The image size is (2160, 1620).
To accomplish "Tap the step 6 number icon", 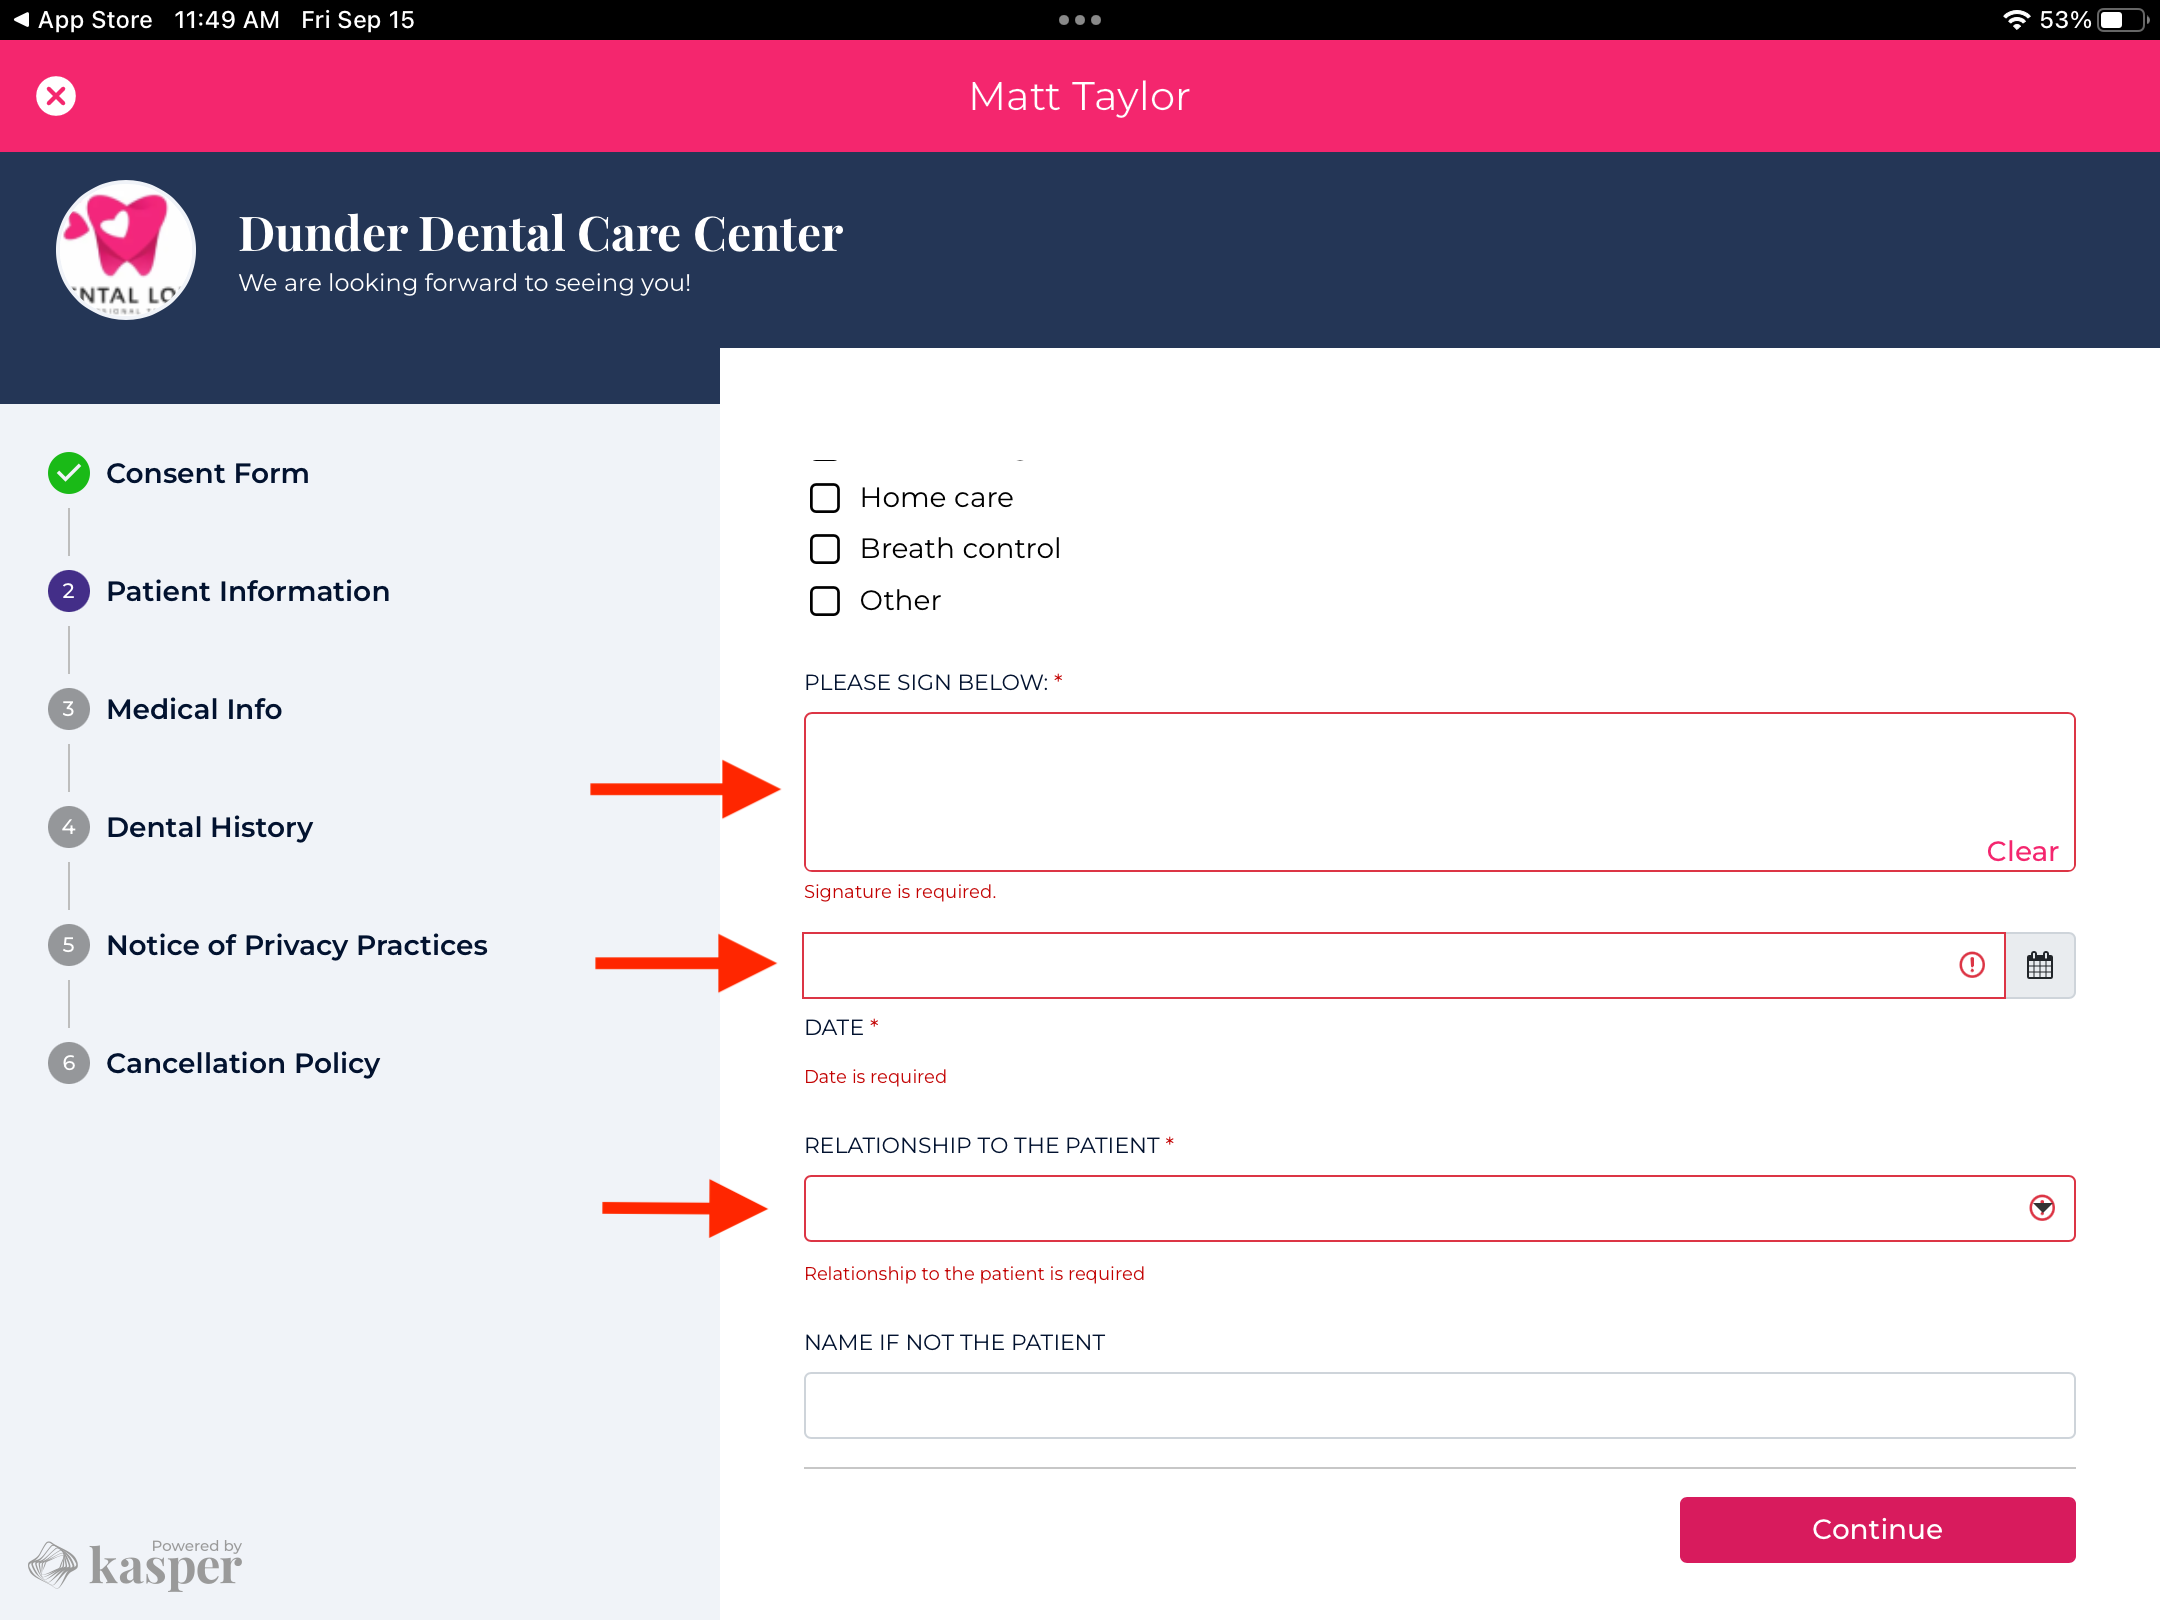I will pyautogui.click(x=69, y=1063).
